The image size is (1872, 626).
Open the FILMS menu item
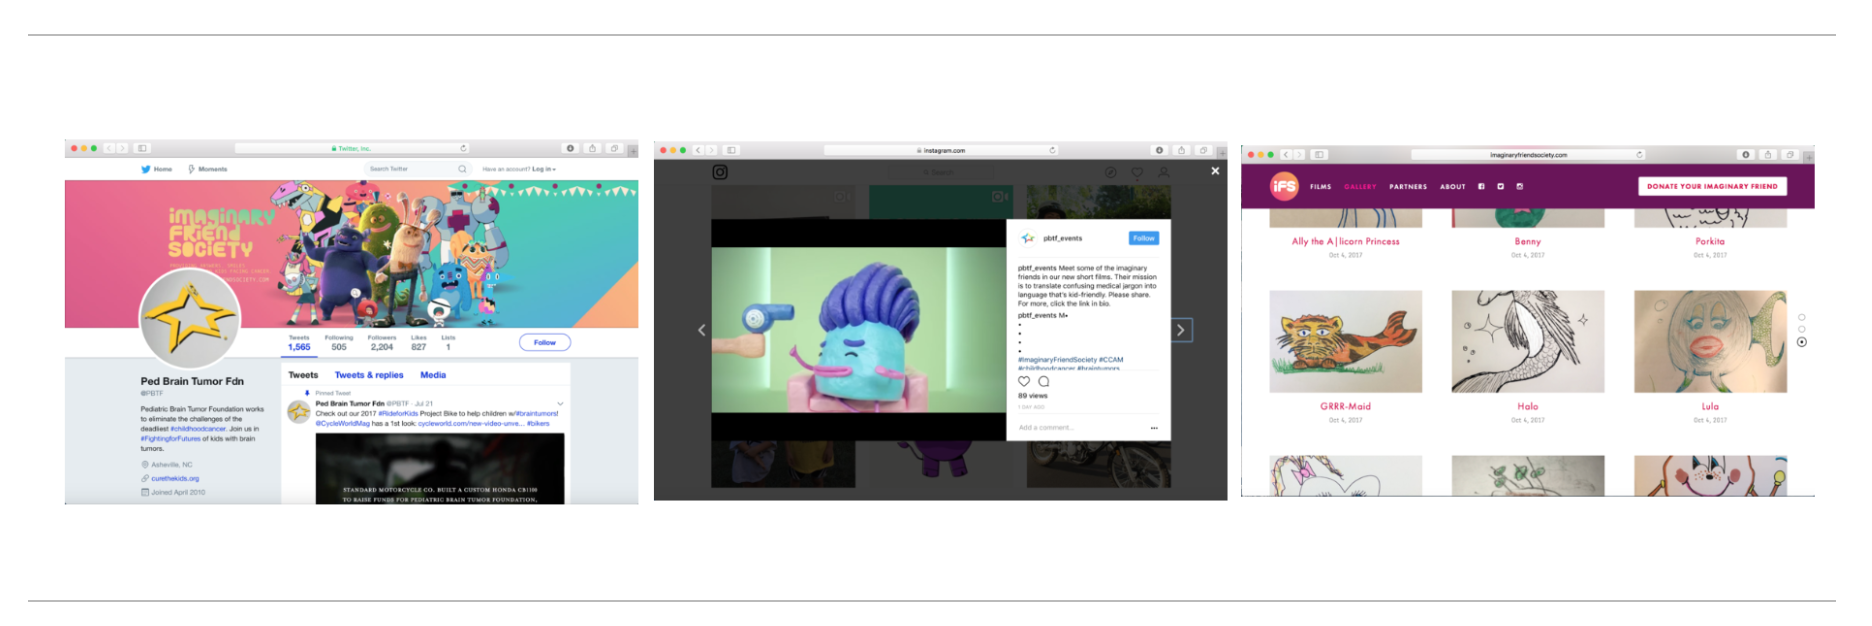coord(1321,186)
